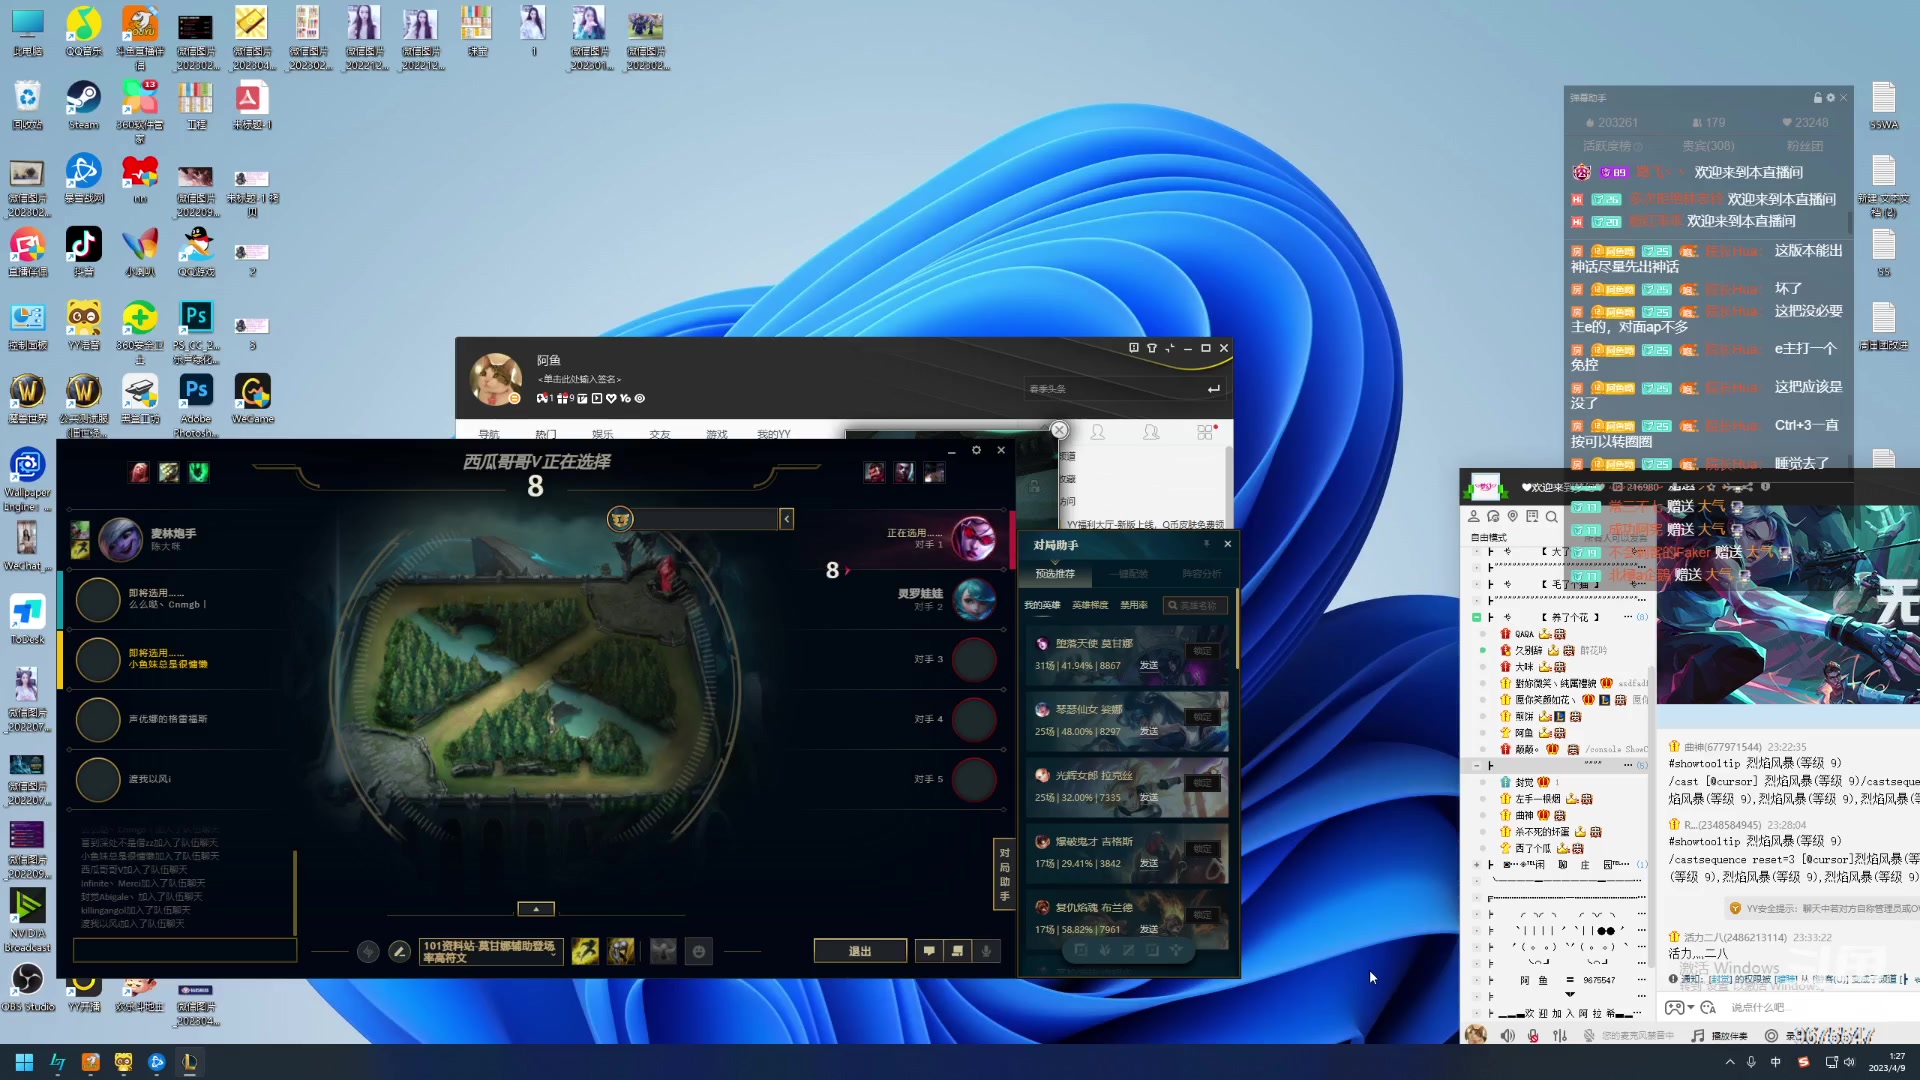Click the Windows Start button
The image size is (1920, 1080).
(x=24, y=1062)
